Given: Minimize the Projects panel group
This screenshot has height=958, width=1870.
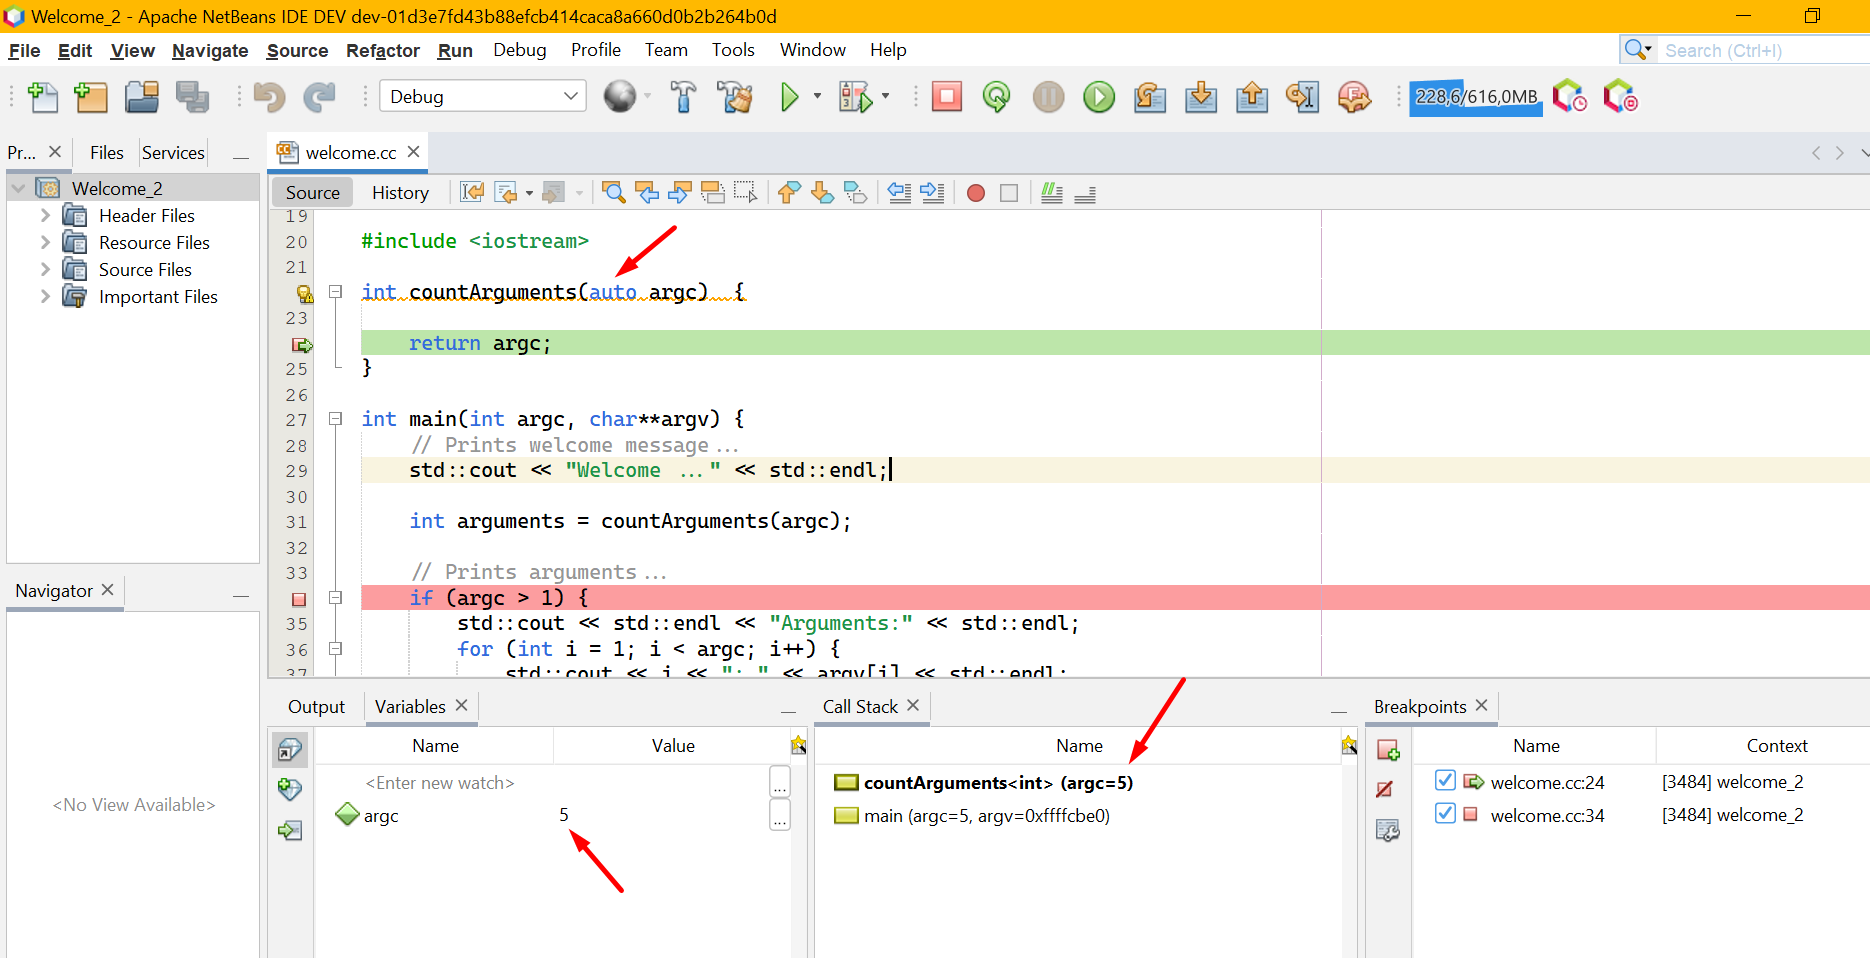Looking at the screenshot, I should pyautogui.click(x=241, y=157).
